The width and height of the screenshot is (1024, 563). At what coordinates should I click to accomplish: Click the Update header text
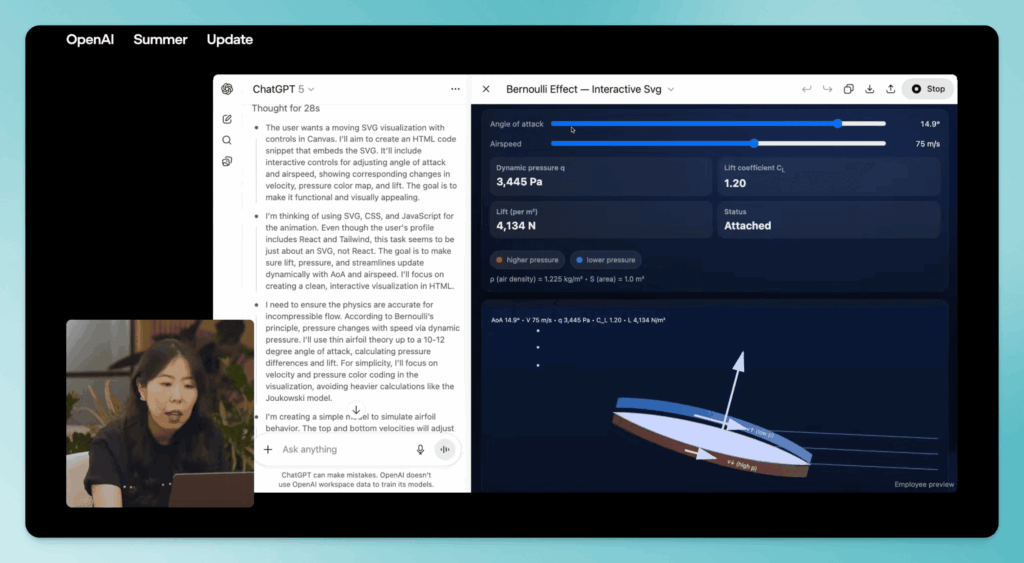230,39
